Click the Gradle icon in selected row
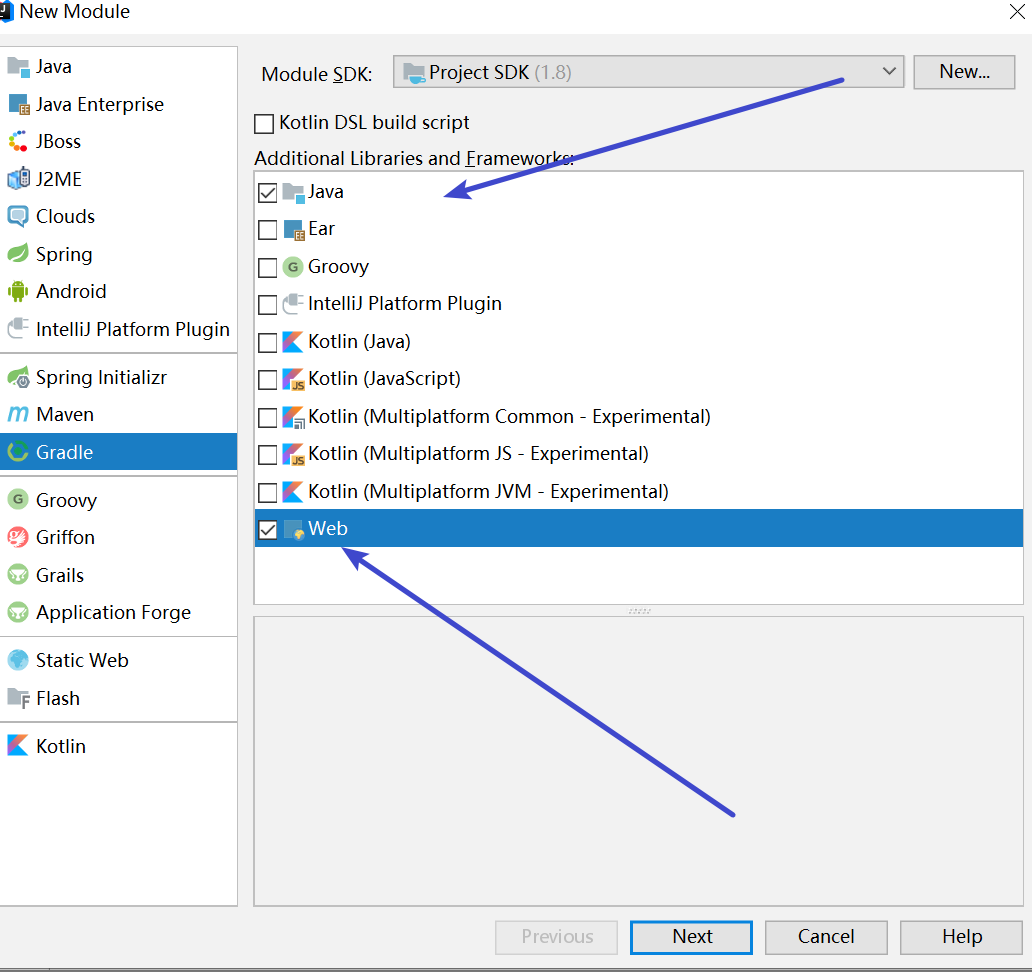Viewport: 1032px width, 972px height. [18, 452]
